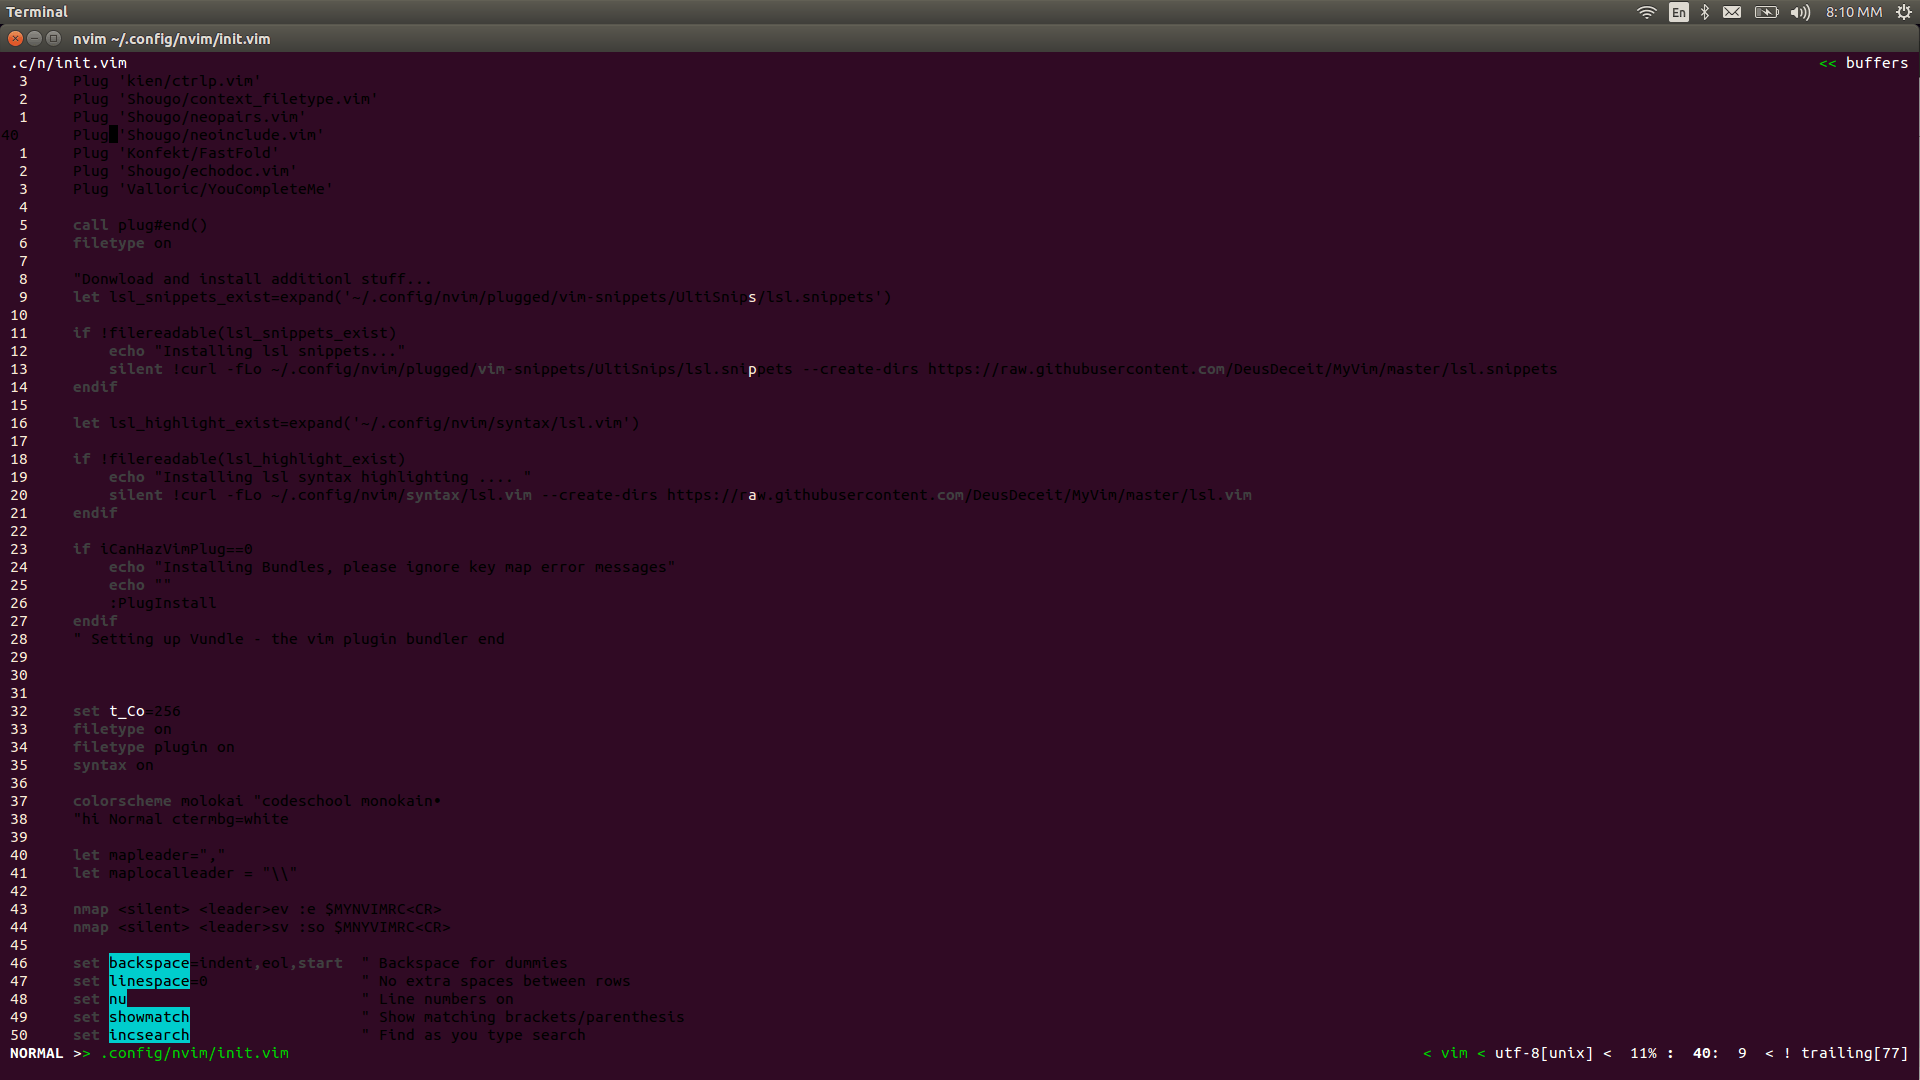The width and height of the screenshot is (1920, 1080).
Task: Click the highlighted backspace option word
Action: click(149, 963)
